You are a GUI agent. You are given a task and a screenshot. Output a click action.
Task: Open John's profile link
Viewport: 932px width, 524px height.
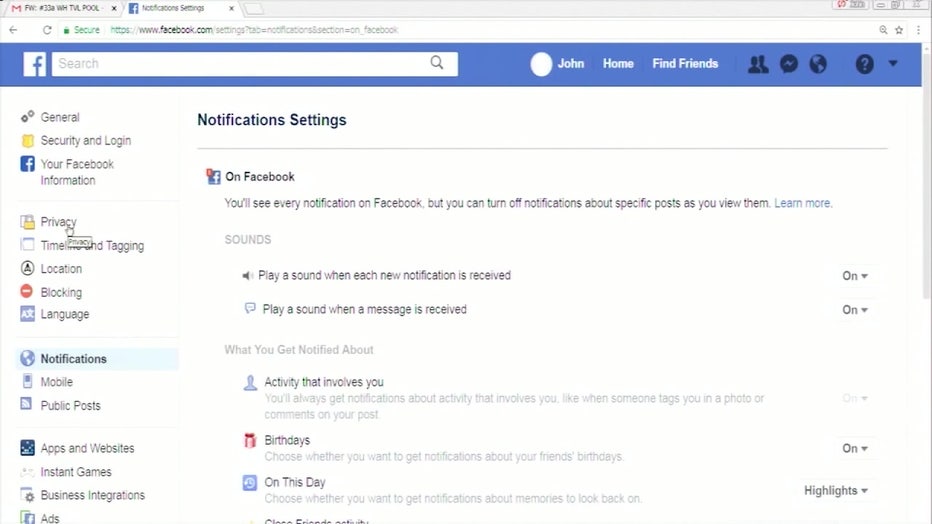571,64
